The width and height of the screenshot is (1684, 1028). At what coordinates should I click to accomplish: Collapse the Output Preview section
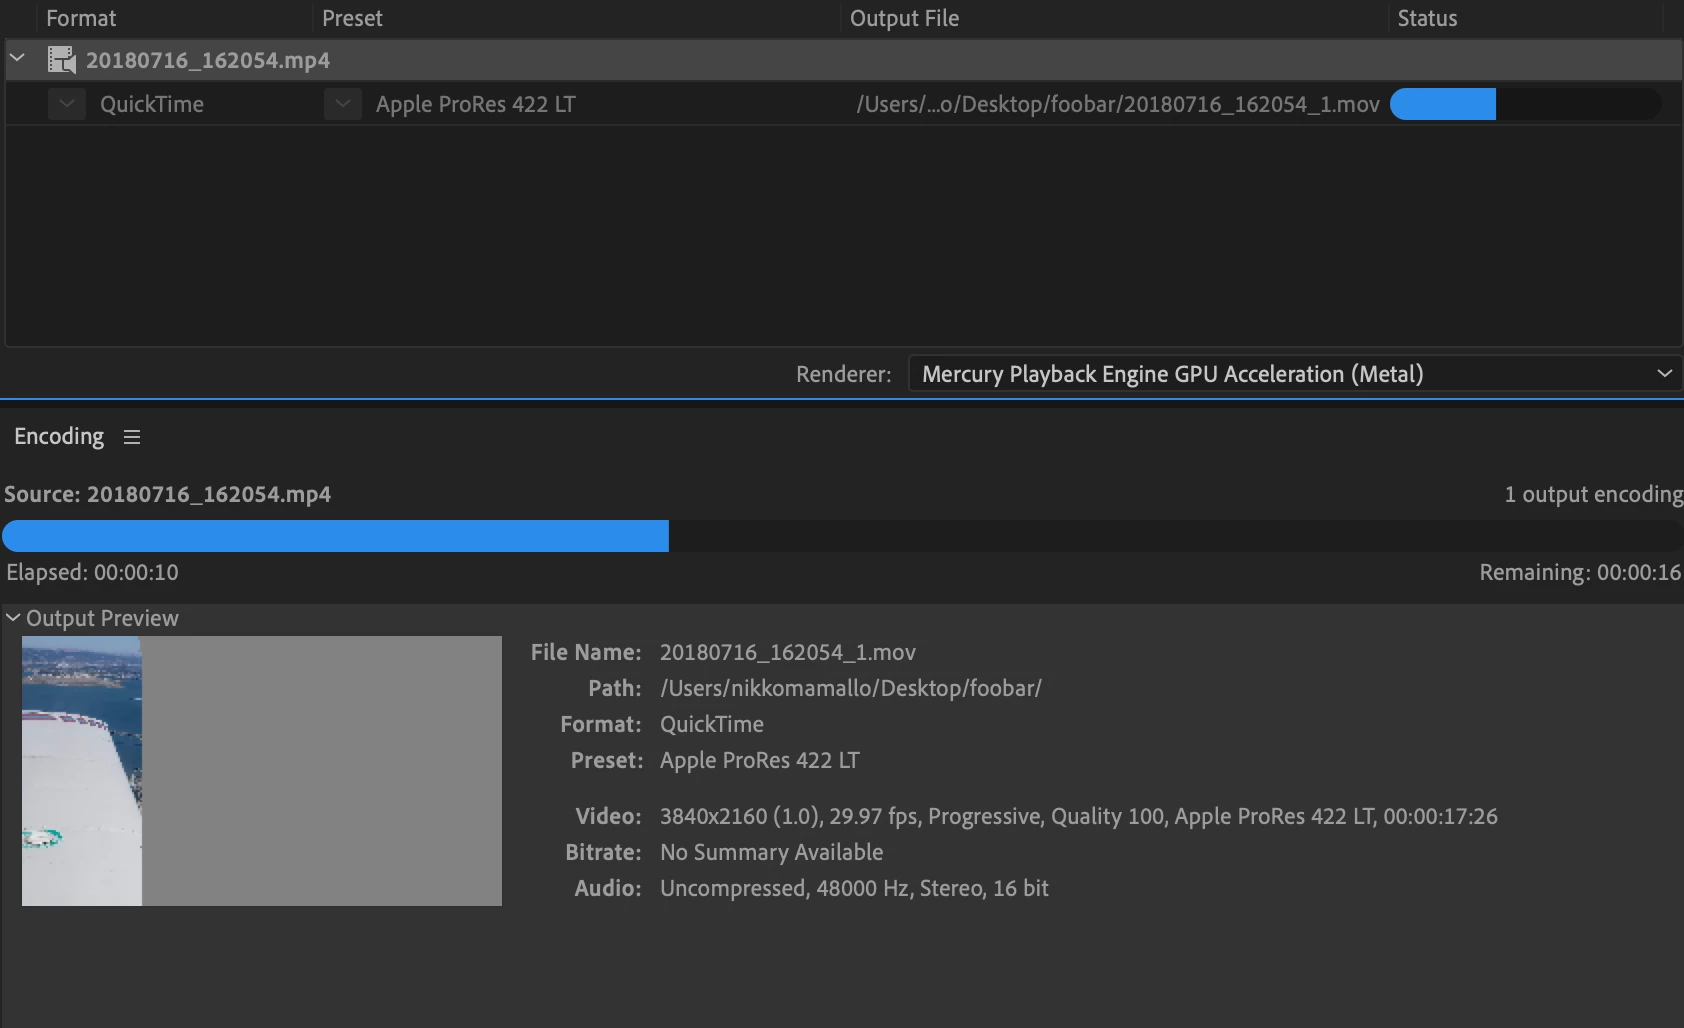pos(13,618)
